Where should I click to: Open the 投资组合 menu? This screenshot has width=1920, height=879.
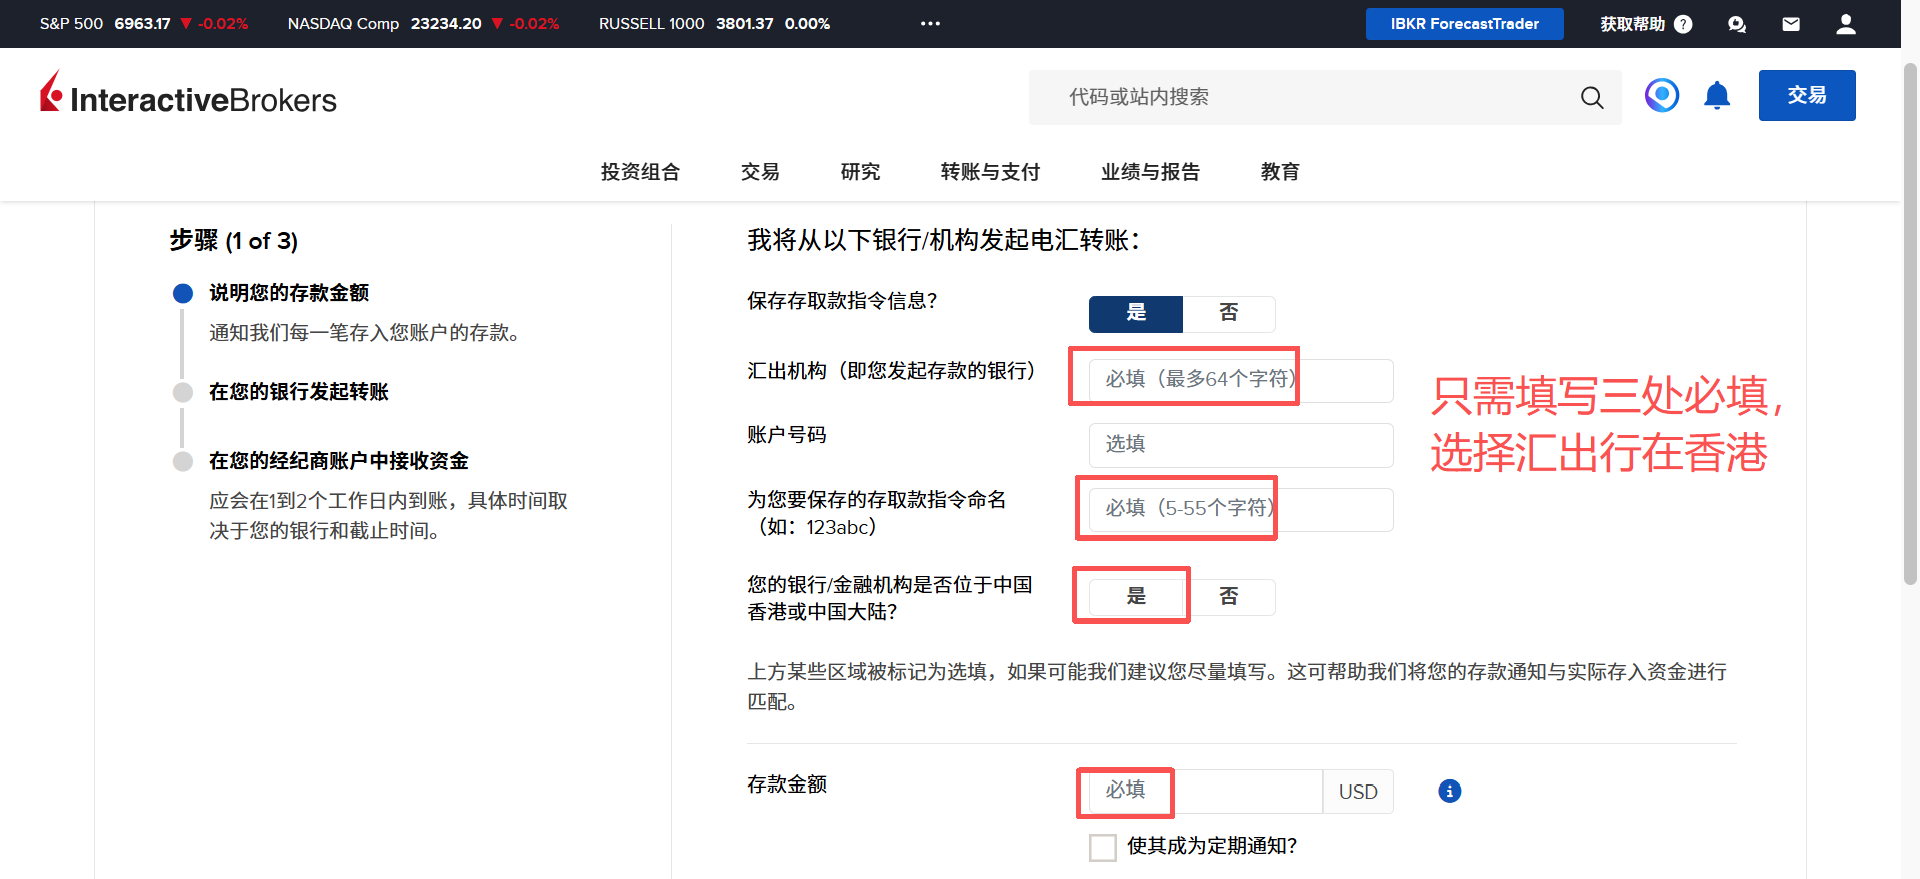(x=640, y=172)
